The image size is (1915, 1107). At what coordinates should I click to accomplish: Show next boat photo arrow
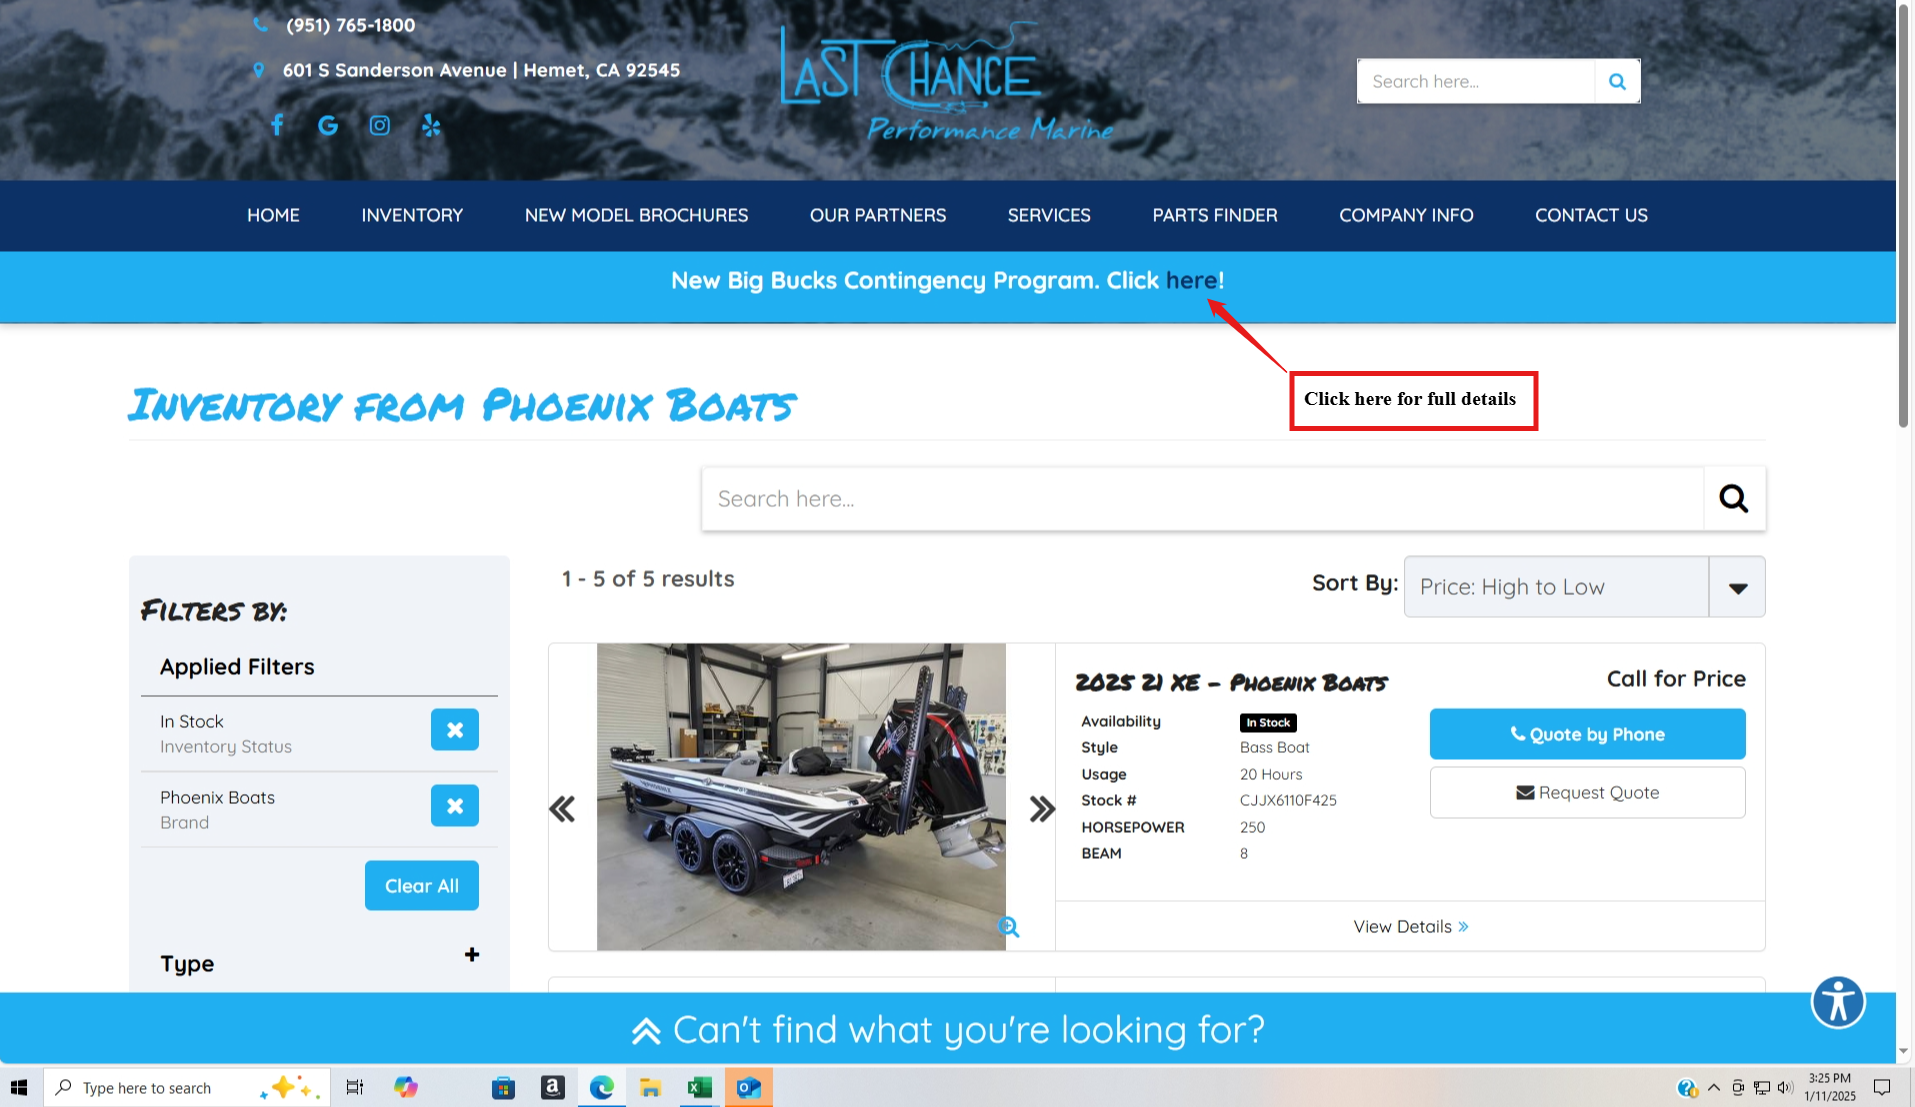[x=1041, y=808]
